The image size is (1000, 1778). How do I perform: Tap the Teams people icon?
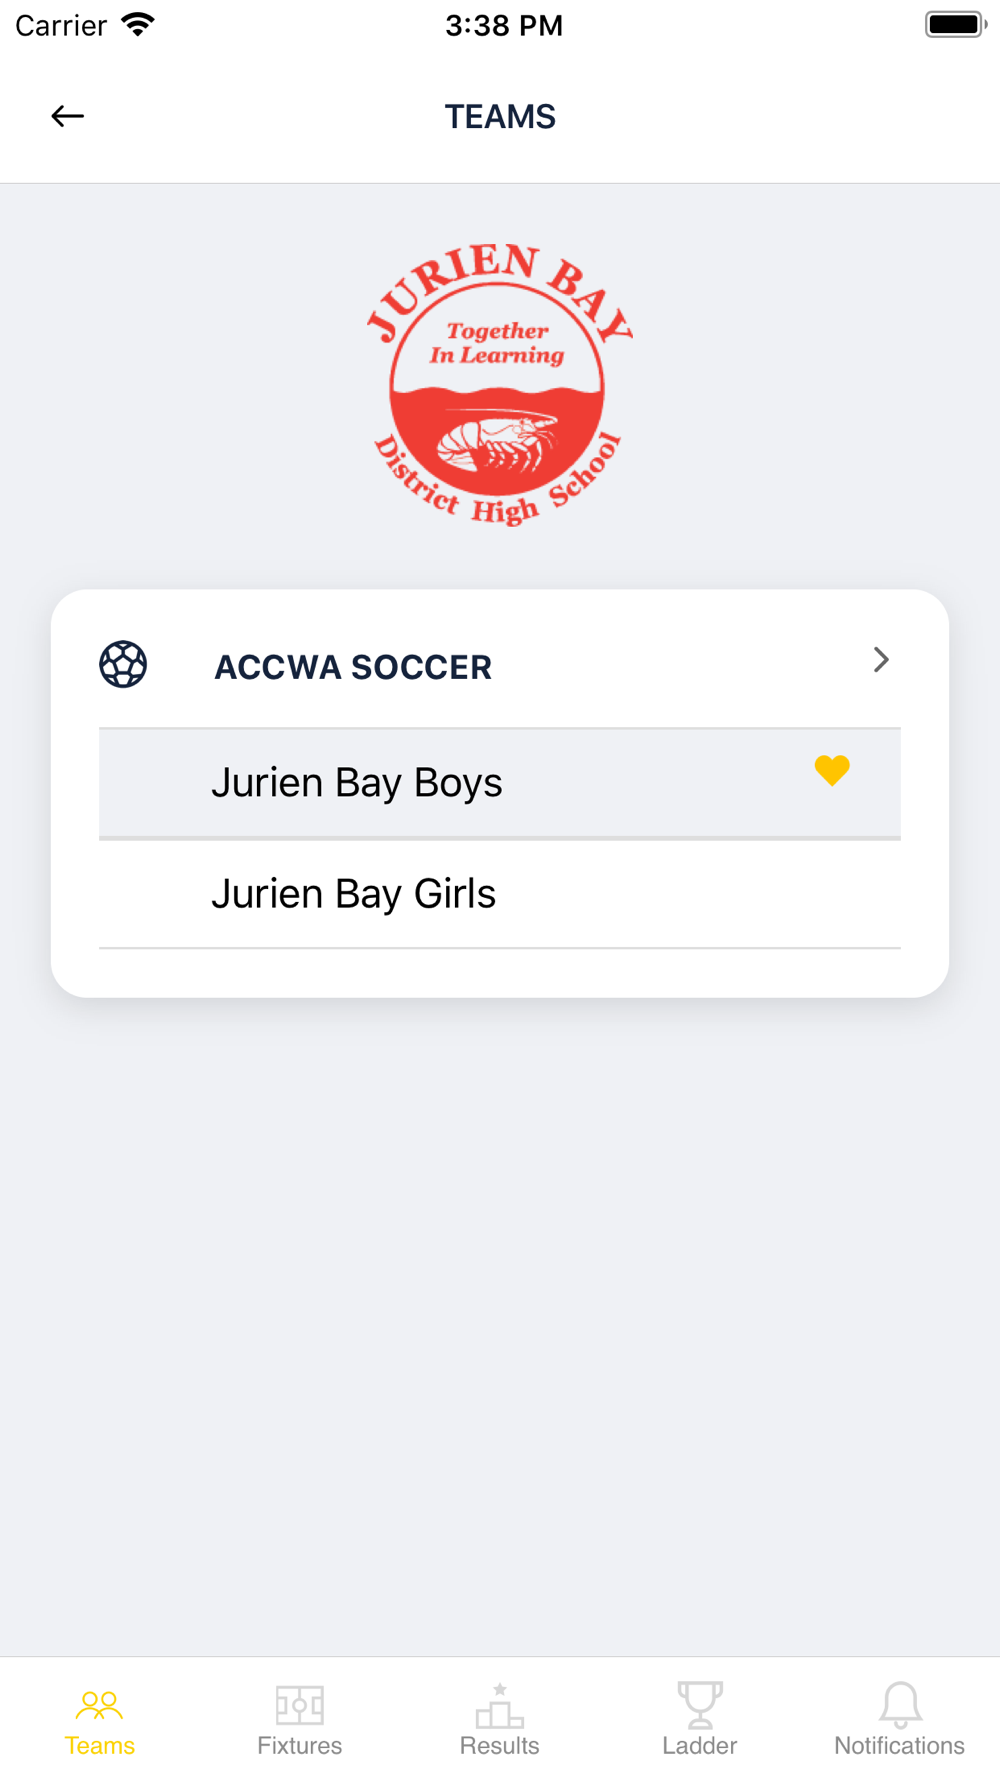100,1705
